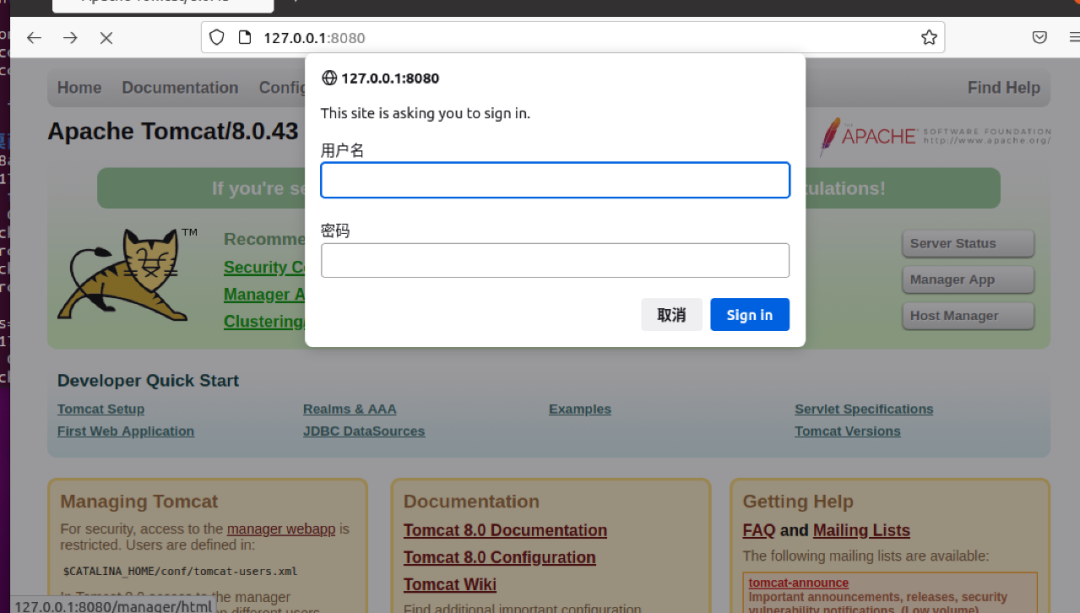Click the Tomcat cat logo image
Screen dimensions: 1080x613
(x=127, y=275)
